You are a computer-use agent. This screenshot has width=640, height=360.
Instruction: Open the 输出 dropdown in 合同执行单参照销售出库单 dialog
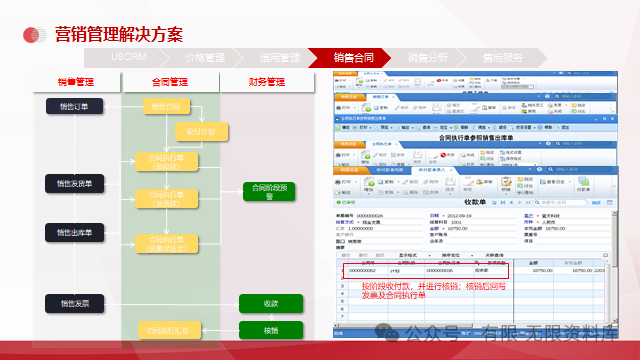(x=413, y=128)
